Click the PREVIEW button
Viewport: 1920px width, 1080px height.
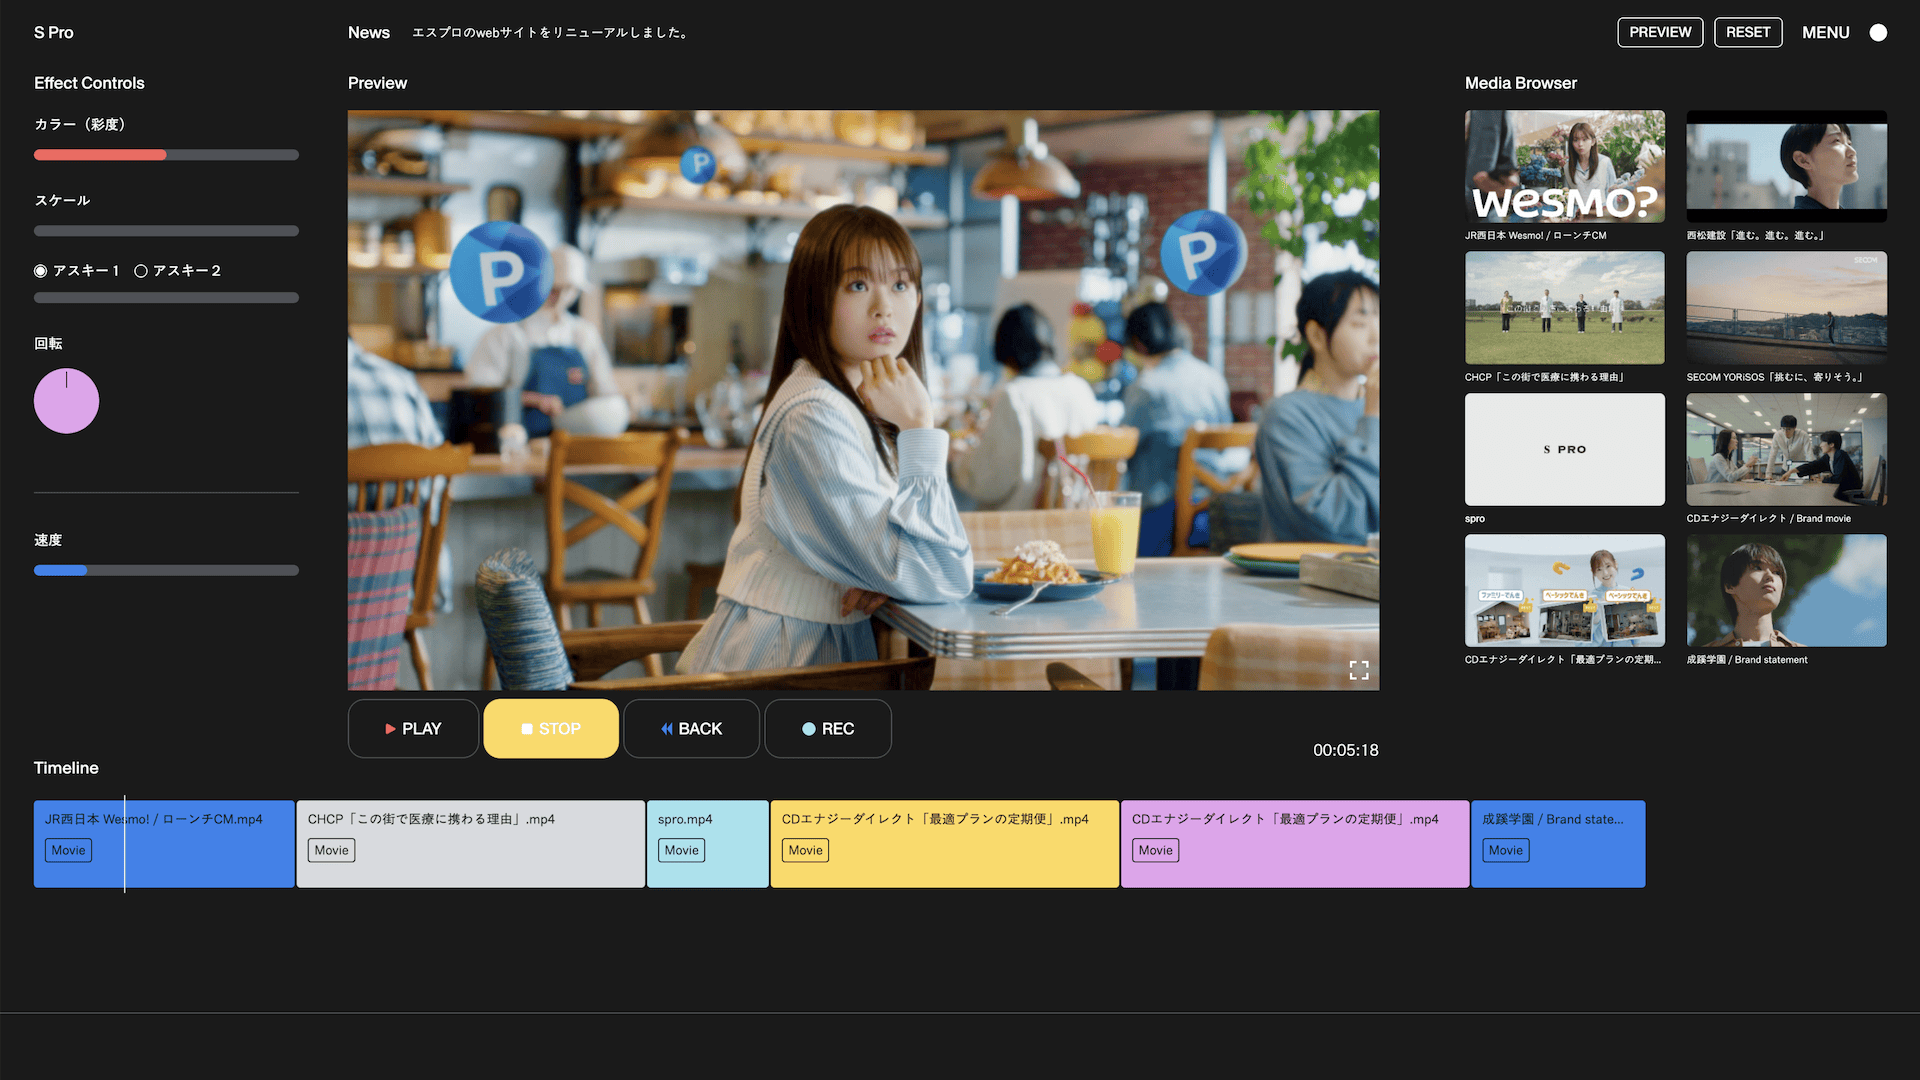tap(1660, 32)
